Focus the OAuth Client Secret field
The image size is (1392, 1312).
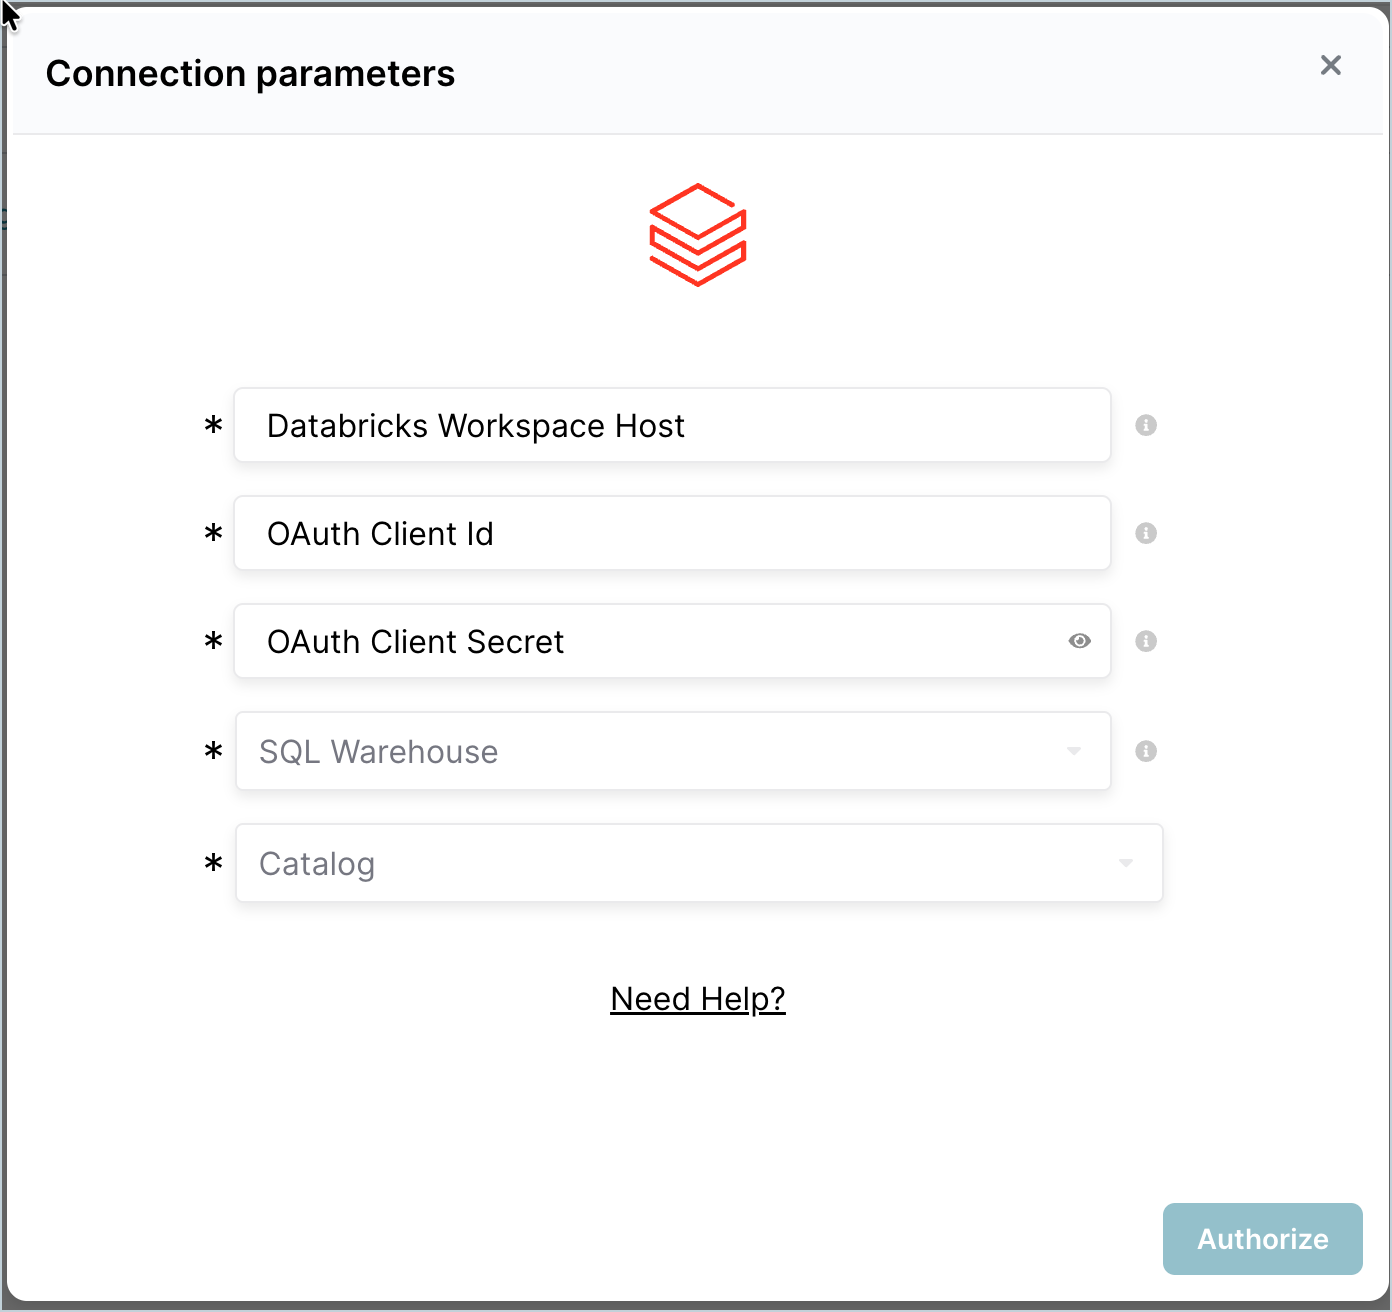tap(672, 641)
